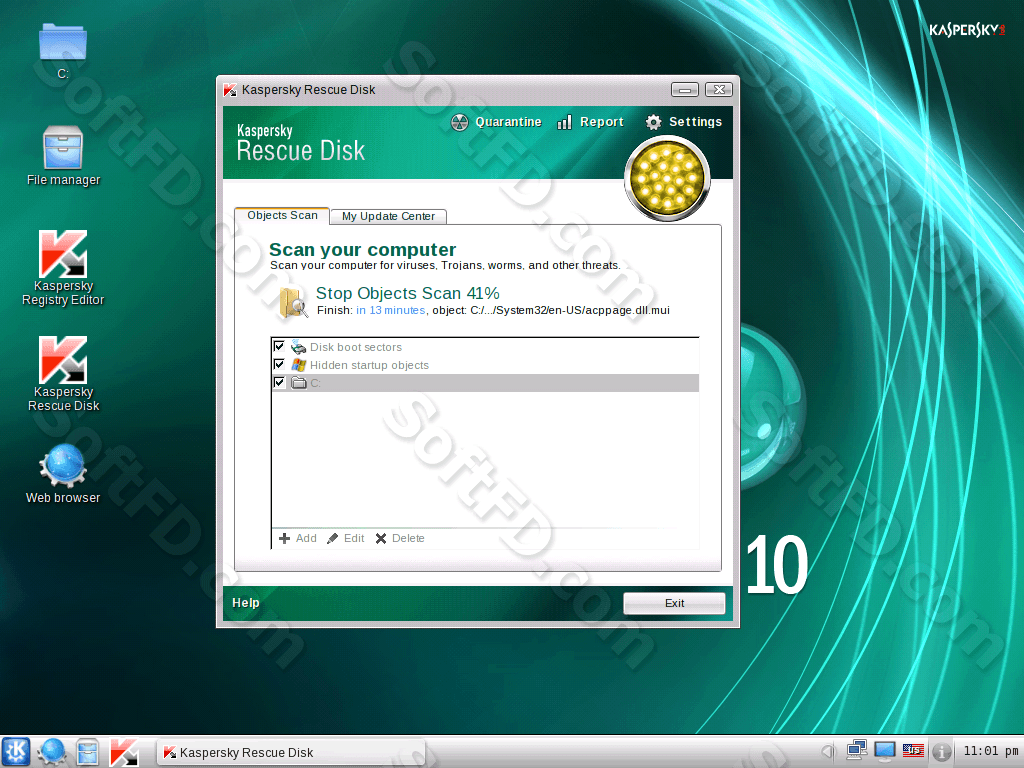Minimize the Kaspersky Rescue Disk window
Screen dimensions: 1024x768
[684, 89]
